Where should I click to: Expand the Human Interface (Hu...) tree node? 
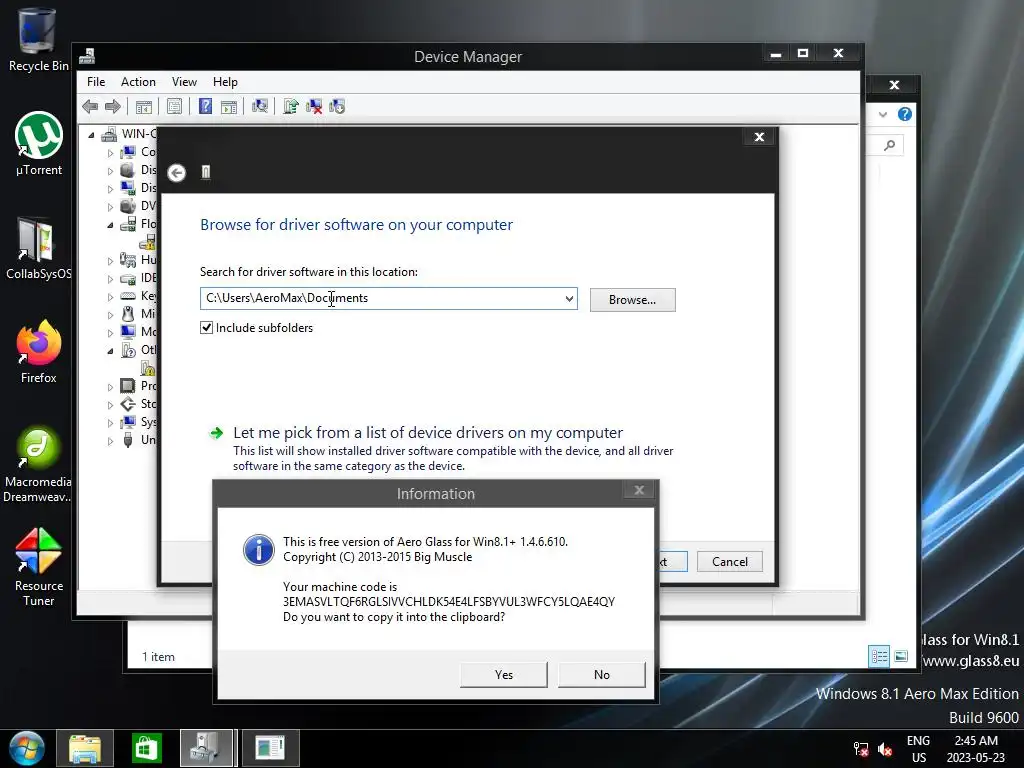[110, 261]
